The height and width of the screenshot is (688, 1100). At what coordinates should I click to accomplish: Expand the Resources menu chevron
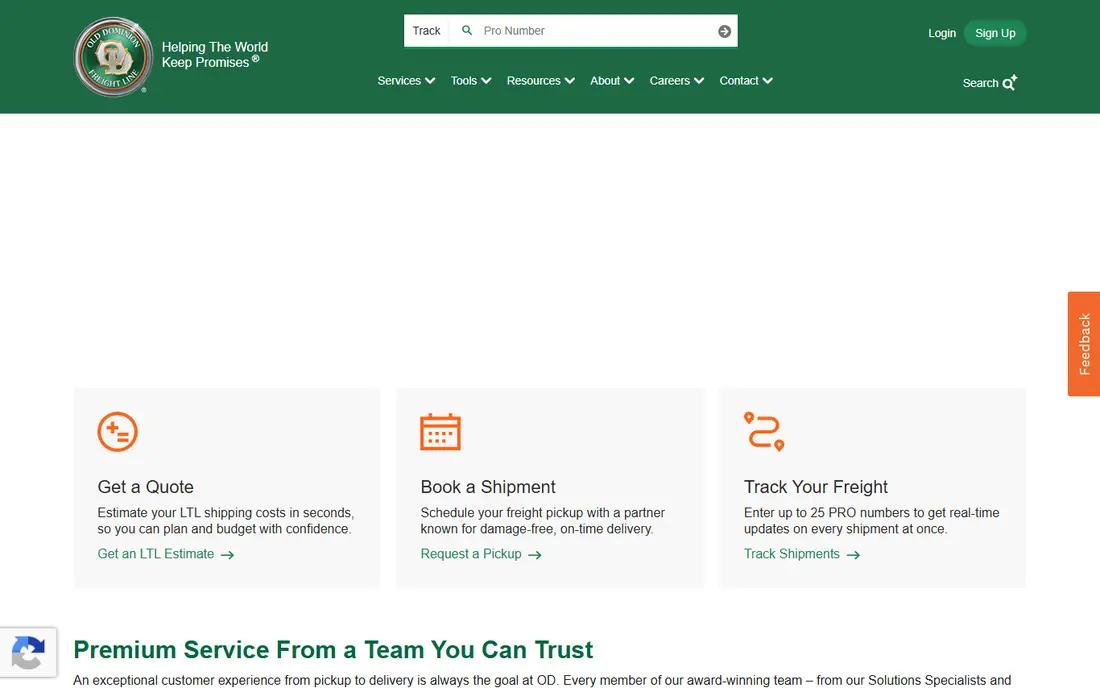(570, 81)
